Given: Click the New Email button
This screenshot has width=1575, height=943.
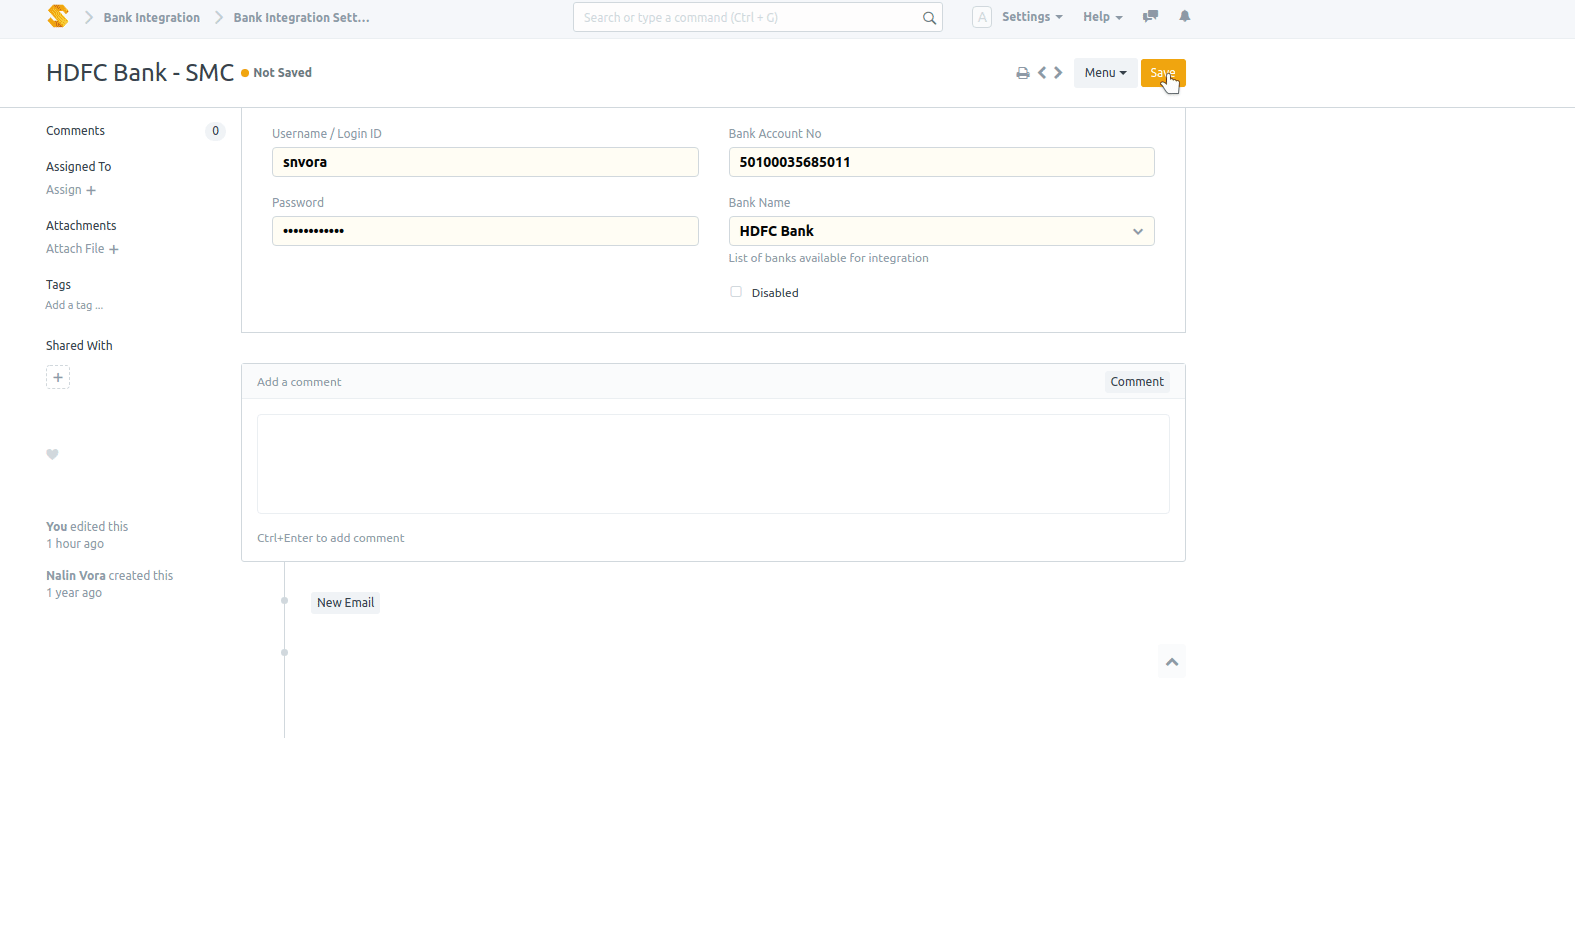Looking at the screenshot, I should tap(345, 603).
